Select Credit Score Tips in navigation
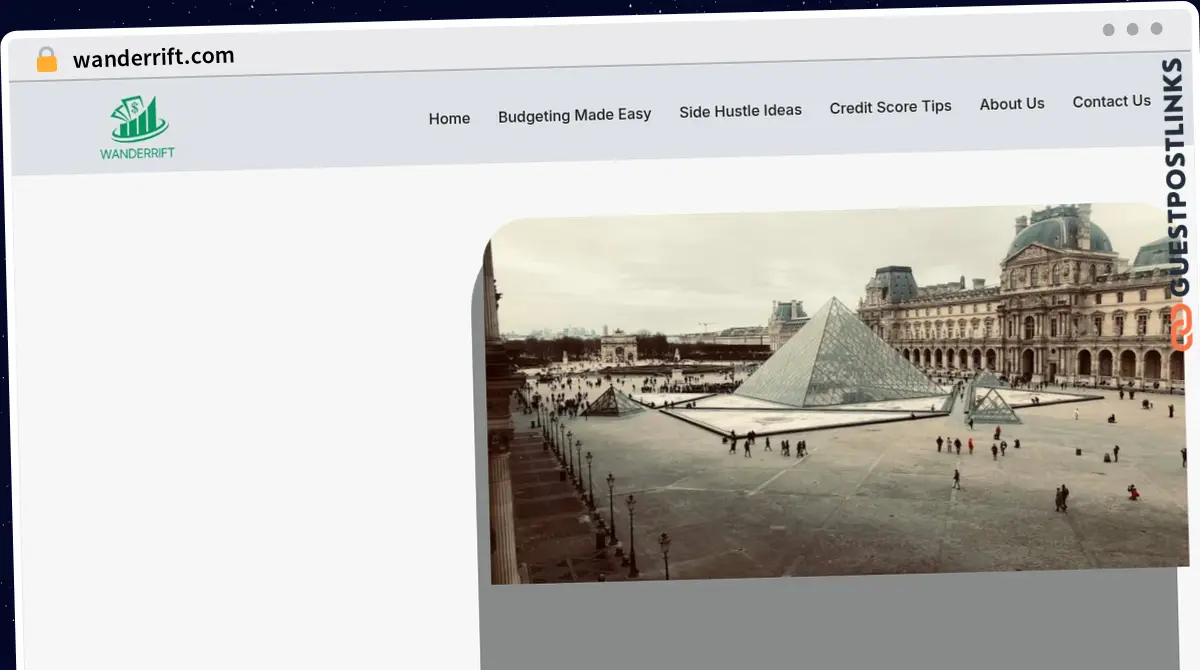Image resolution: width=1200 pixels, height=670 pixels. tap(890, 107)
